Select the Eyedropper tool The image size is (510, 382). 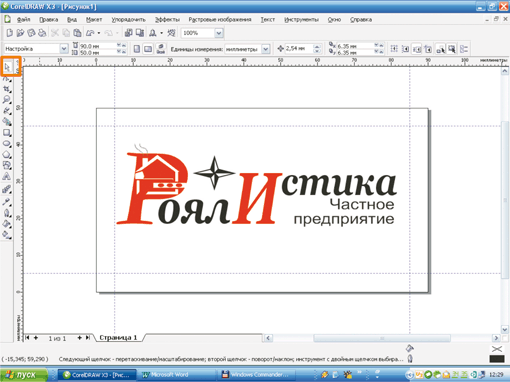[x=7, y=202]
